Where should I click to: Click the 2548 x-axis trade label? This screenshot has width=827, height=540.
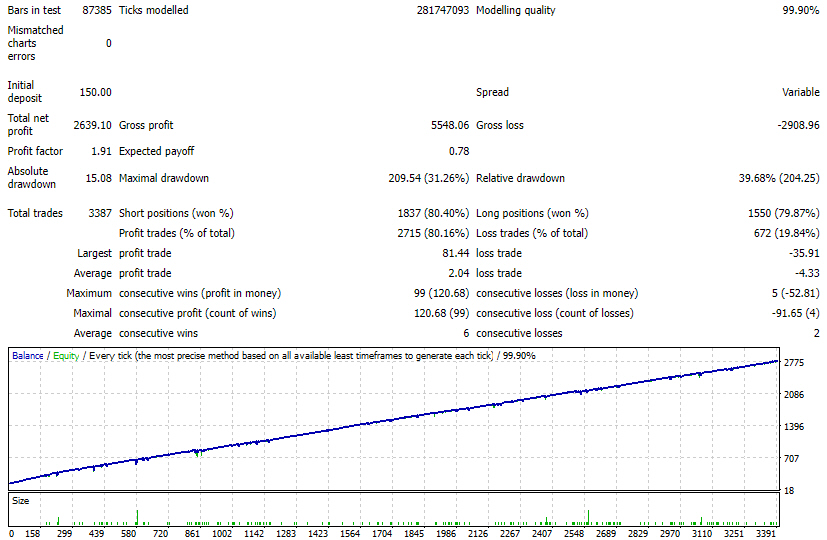(x=574, y=534)
